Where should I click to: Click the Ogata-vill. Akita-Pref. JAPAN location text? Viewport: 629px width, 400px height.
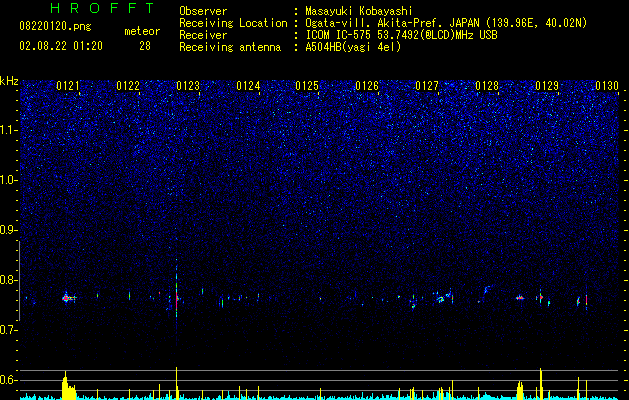pyautogui.click(x=446, y=23)
